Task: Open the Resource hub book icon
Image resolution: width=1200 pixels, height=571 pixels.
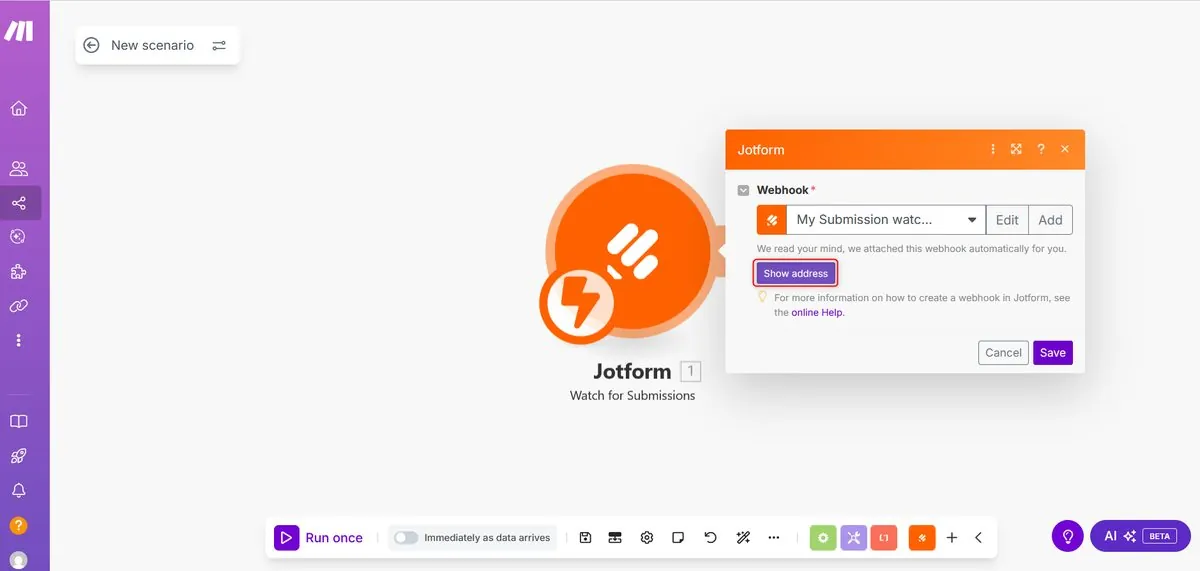Action: tap(18, 421)
